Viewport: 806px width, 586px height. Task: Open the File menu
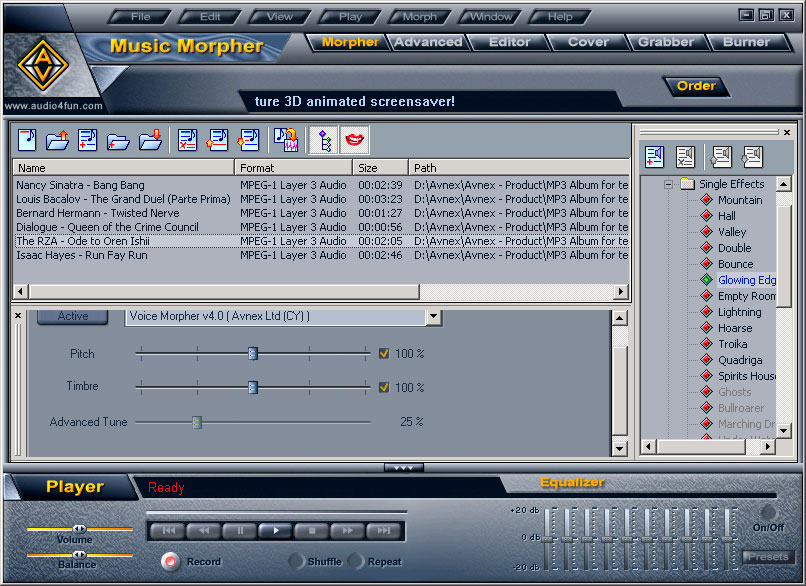(140, 17)
